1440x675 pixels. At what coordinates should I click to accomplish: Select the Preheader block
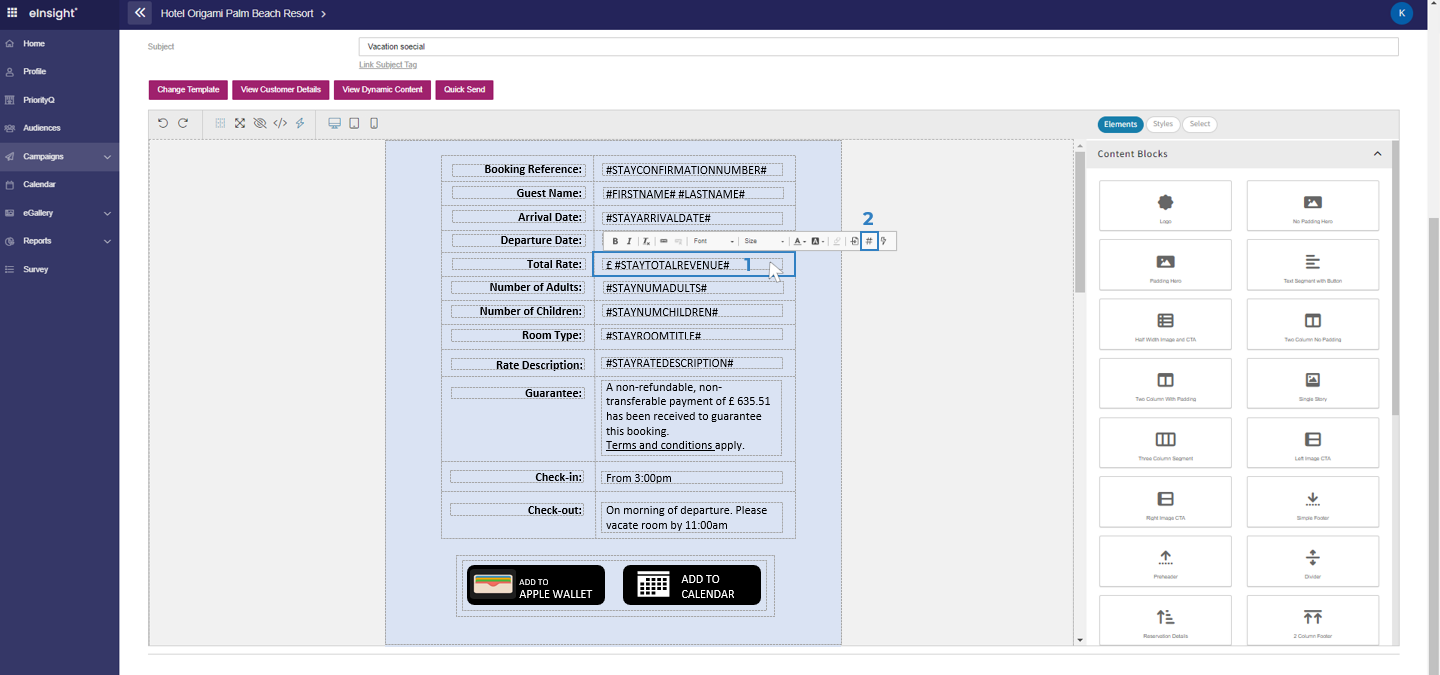pos(1165,561)
